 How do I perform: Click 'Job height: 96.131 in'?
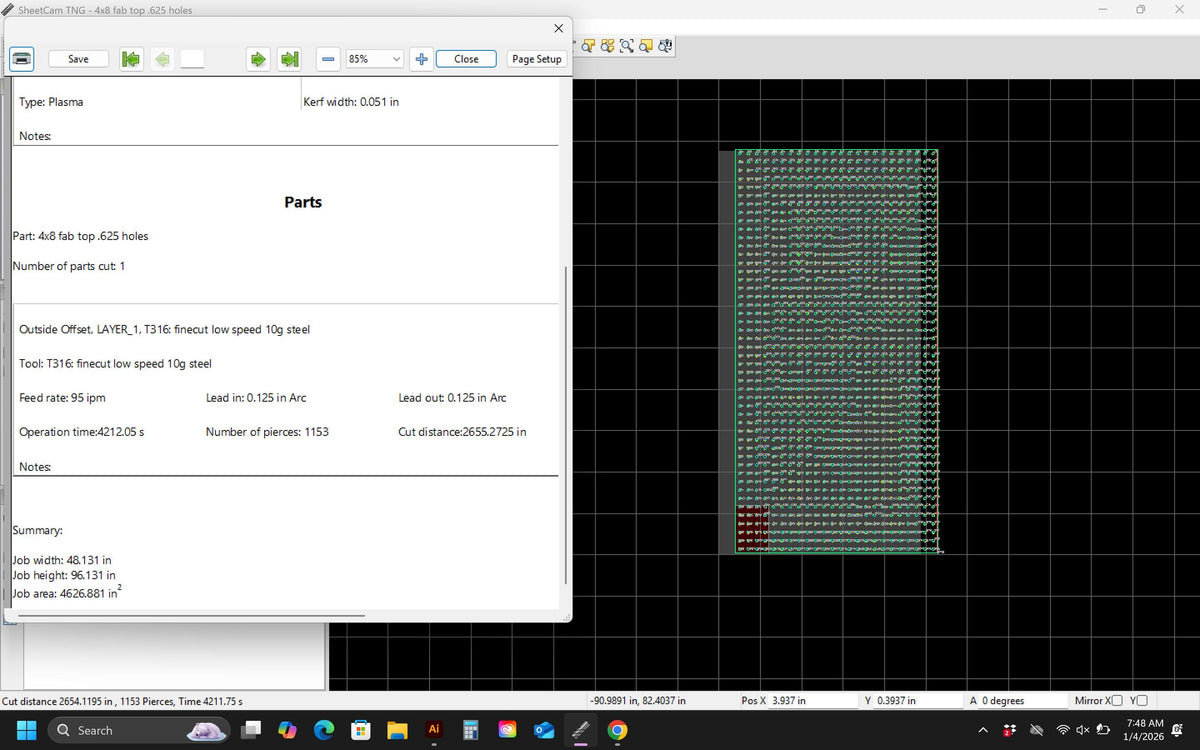click(x=64, y=576)
